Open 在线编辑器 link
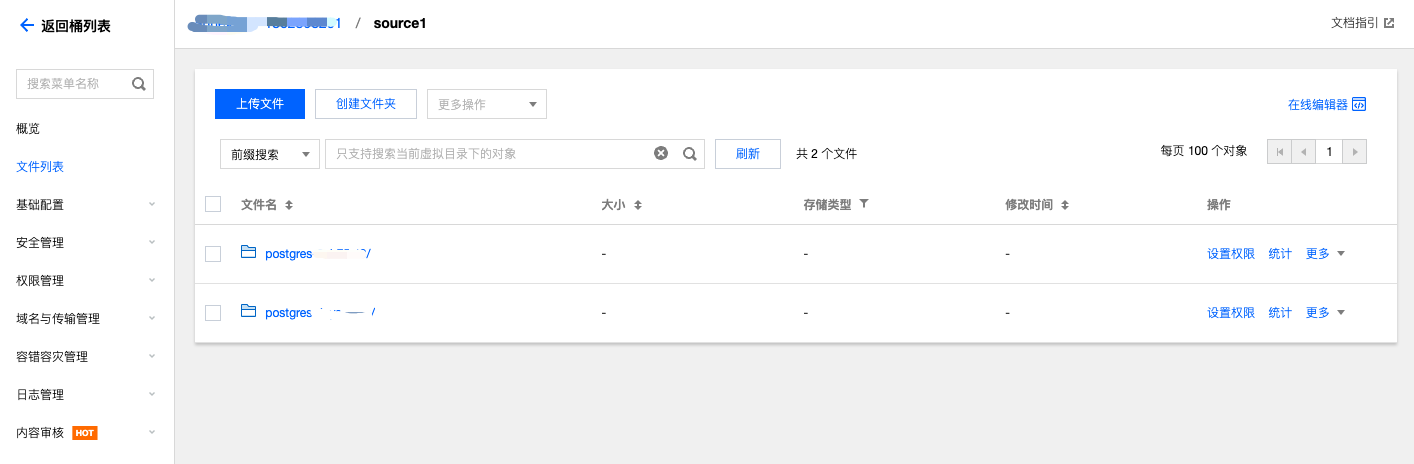 (1317, 104)
